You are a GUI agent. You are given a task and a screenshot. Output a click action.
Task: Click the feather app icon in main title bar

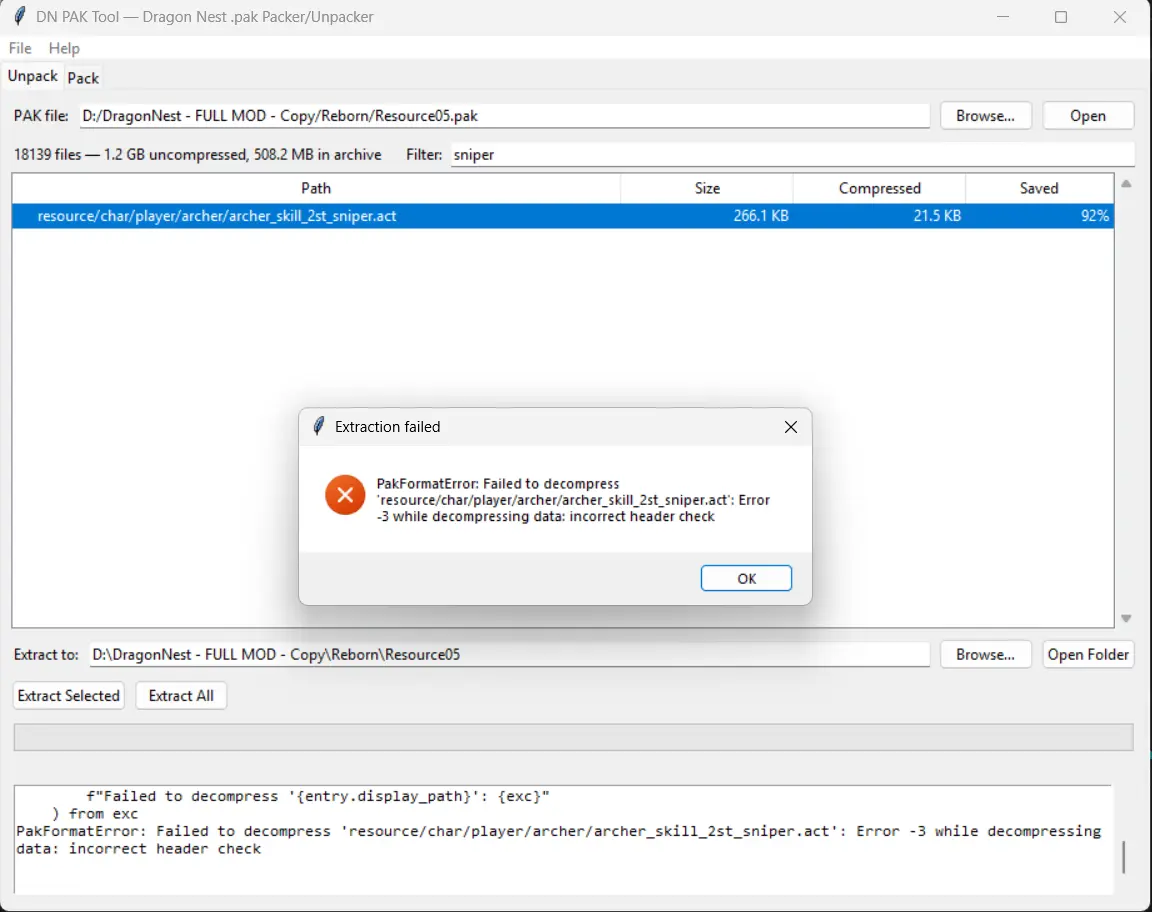point(20,16)
